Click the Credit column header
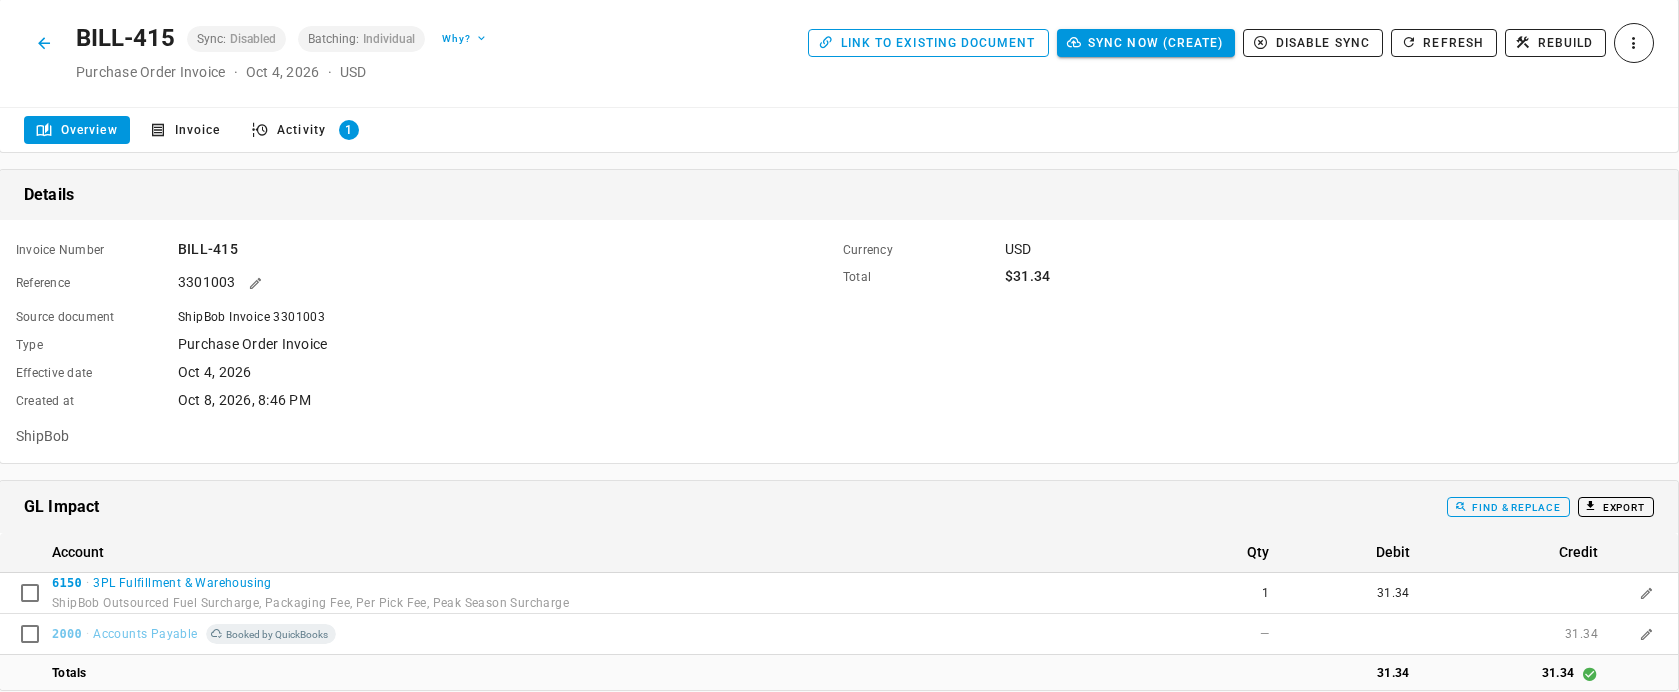The image size is (1679, 692). coord(1578,552)
